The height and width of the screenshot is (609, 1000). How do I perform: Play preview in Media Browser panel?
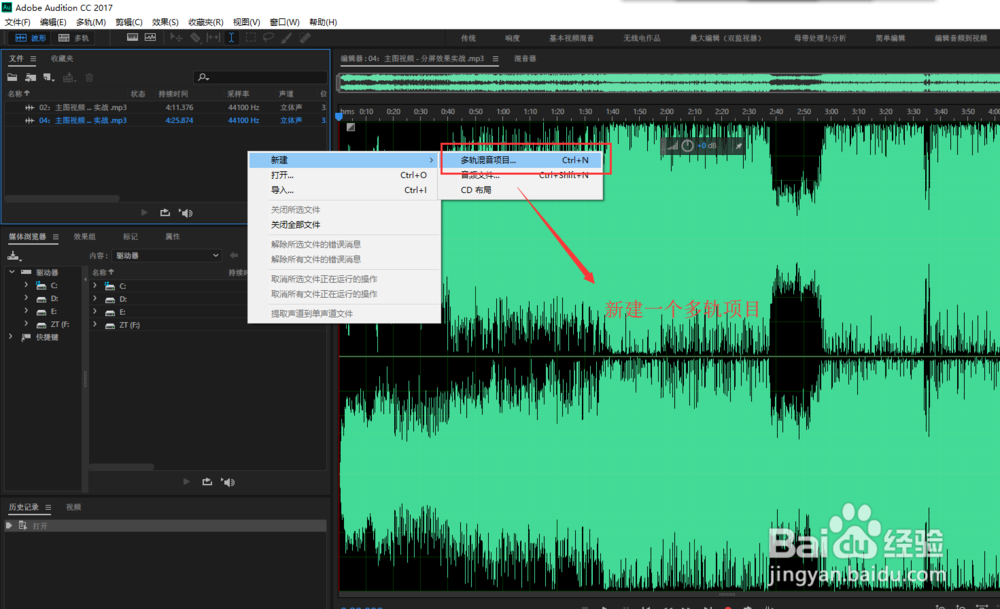tap(186, 481)
